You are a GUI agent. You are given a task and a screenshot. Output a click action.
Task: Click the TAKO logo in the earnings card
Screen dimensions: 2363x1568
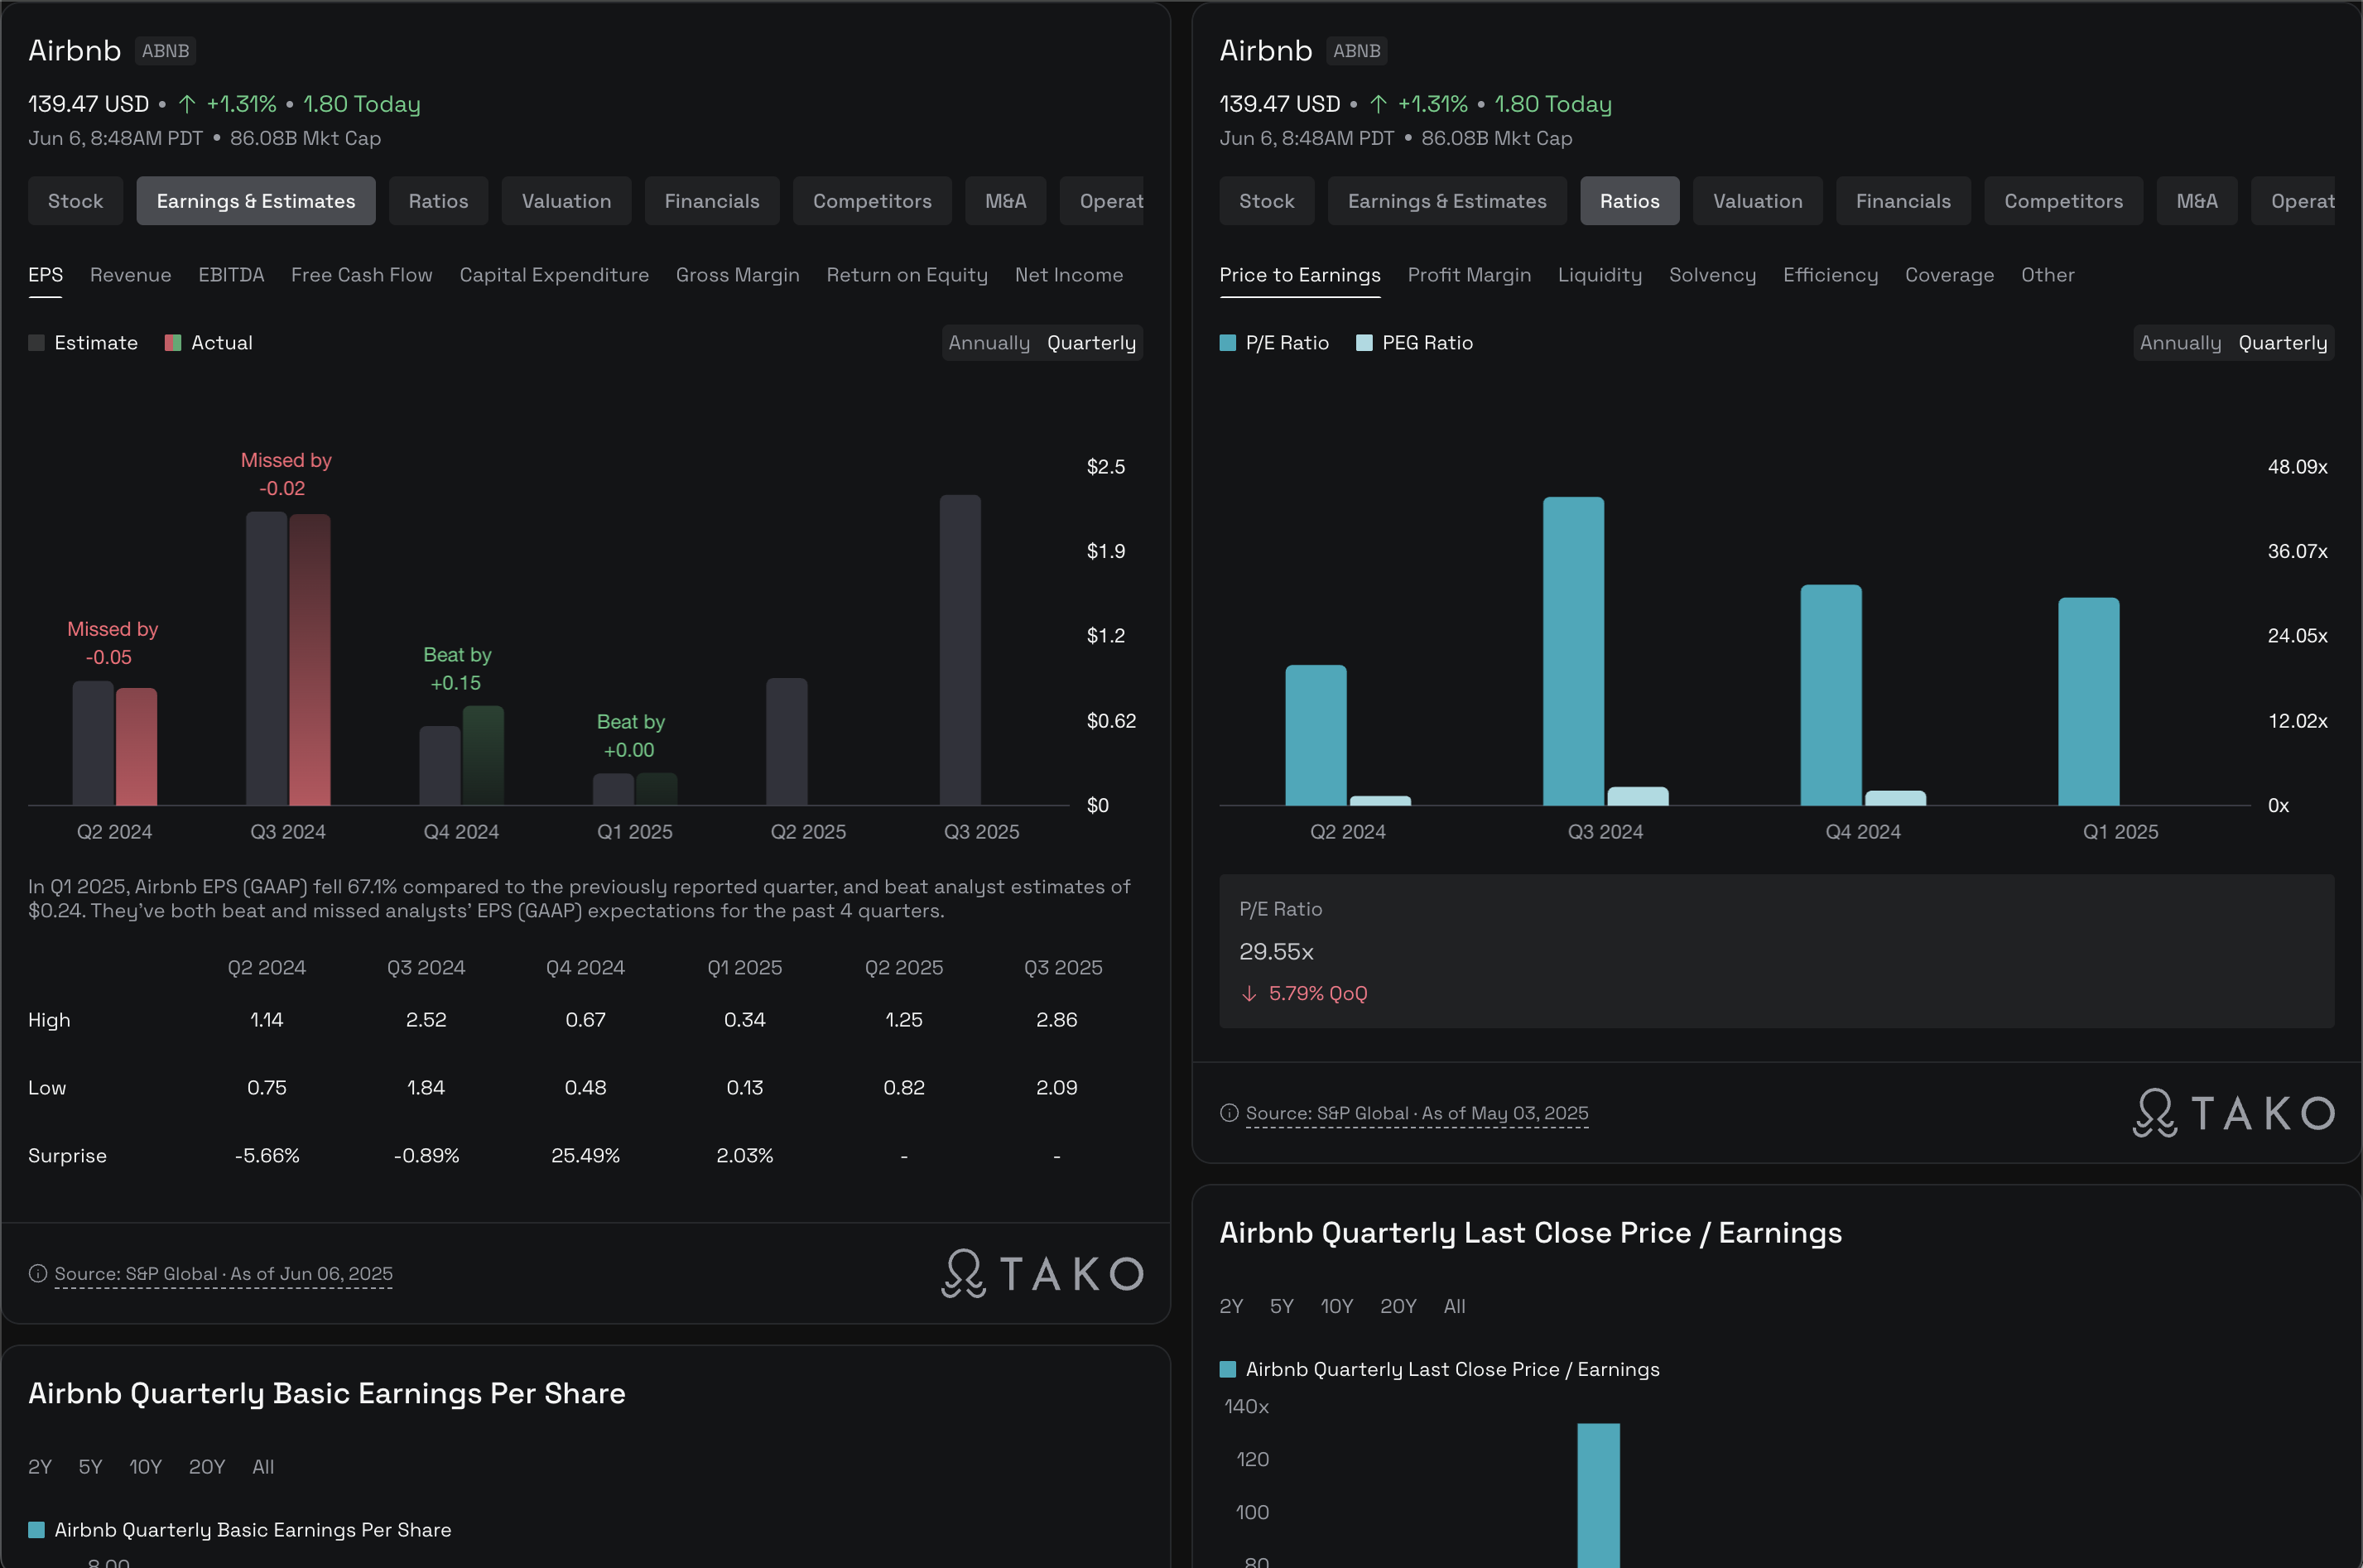coord(1042,1273)
